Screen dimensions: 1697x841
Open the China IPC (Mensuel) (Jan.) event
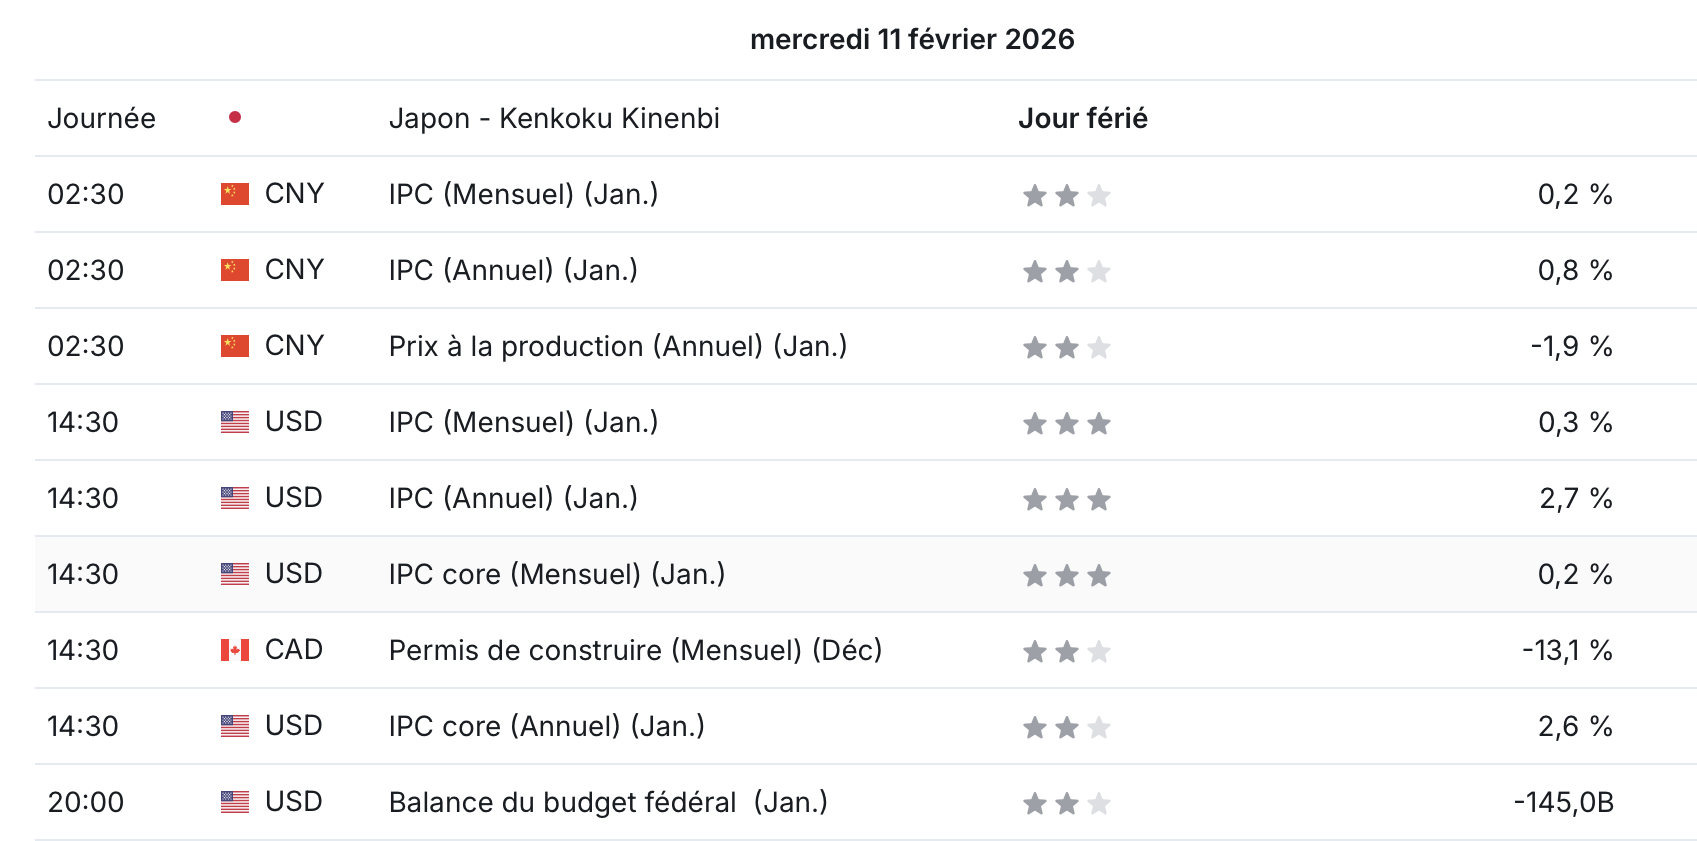[x=524, y=194]
